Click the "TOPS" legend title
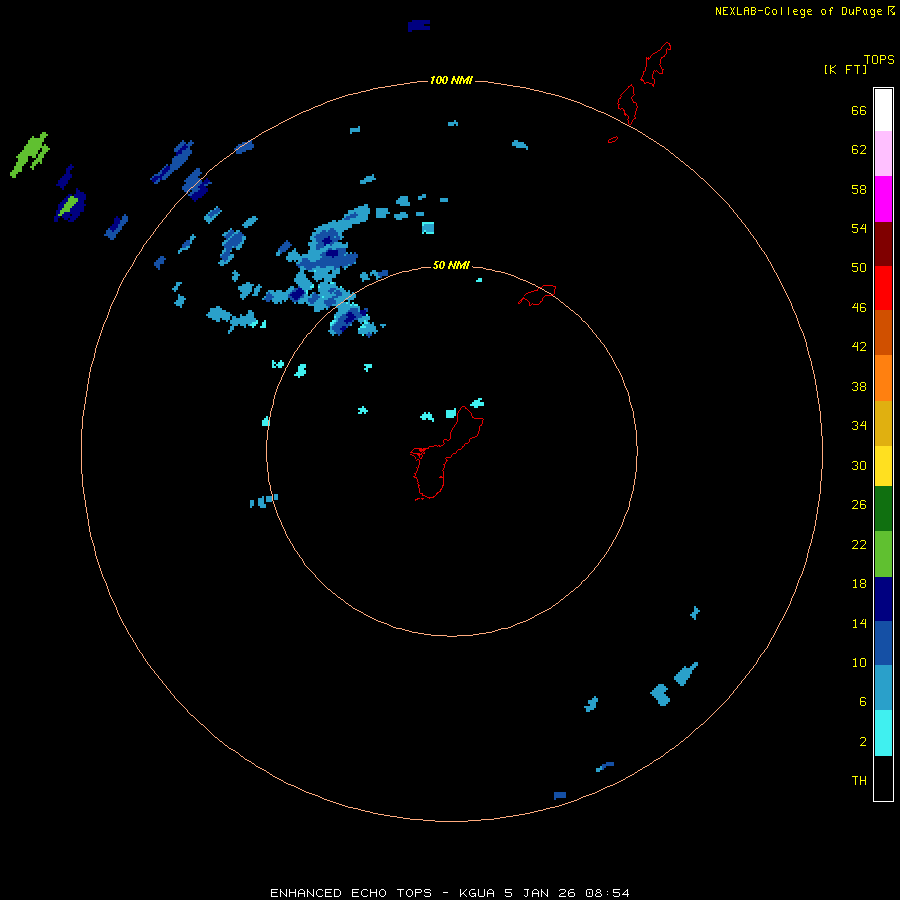 coord(879,60)
